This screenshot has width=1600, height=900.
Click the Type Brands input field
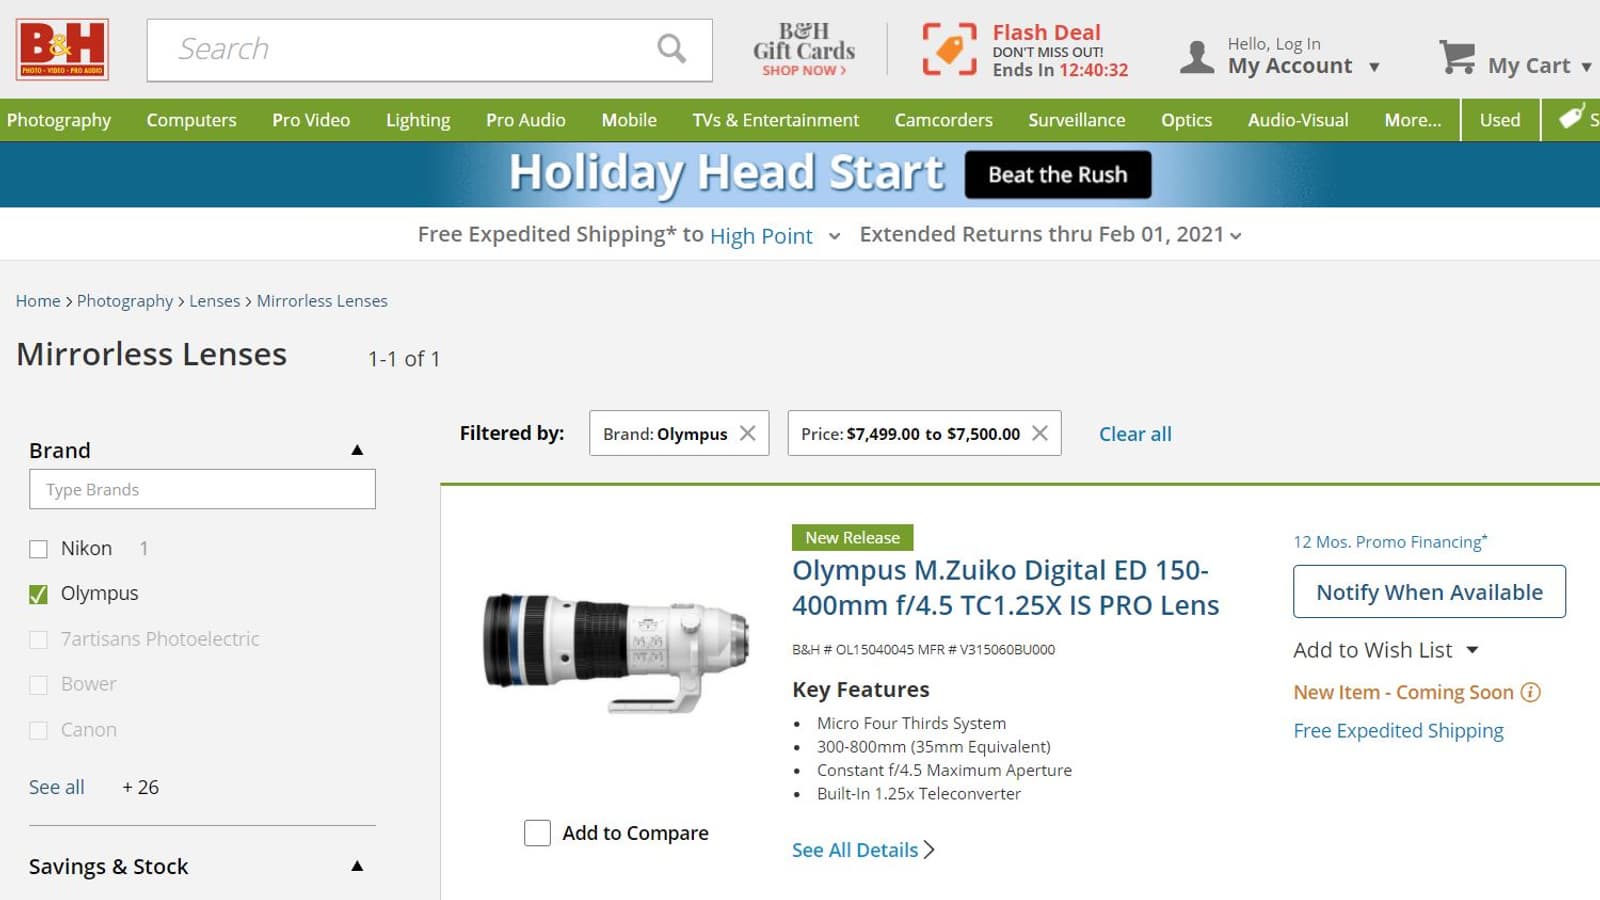202,489
